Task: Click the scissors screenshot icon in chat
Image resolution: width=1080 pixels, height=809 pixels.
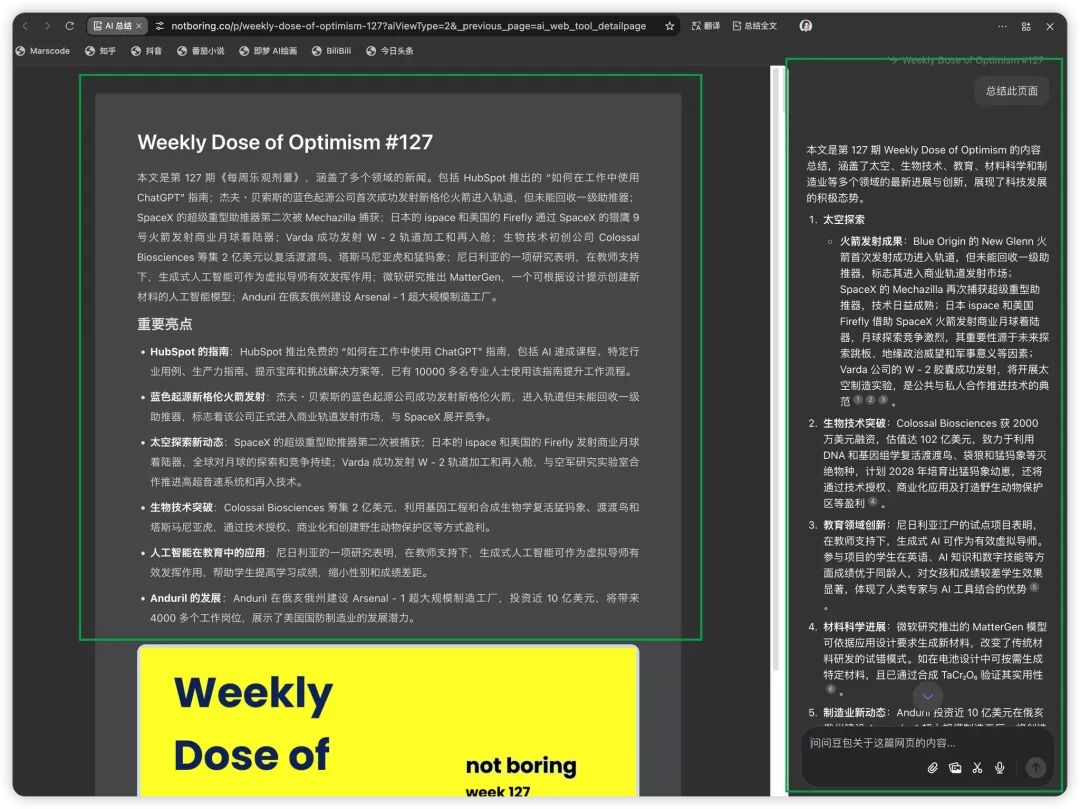Action: pos(977,768)
